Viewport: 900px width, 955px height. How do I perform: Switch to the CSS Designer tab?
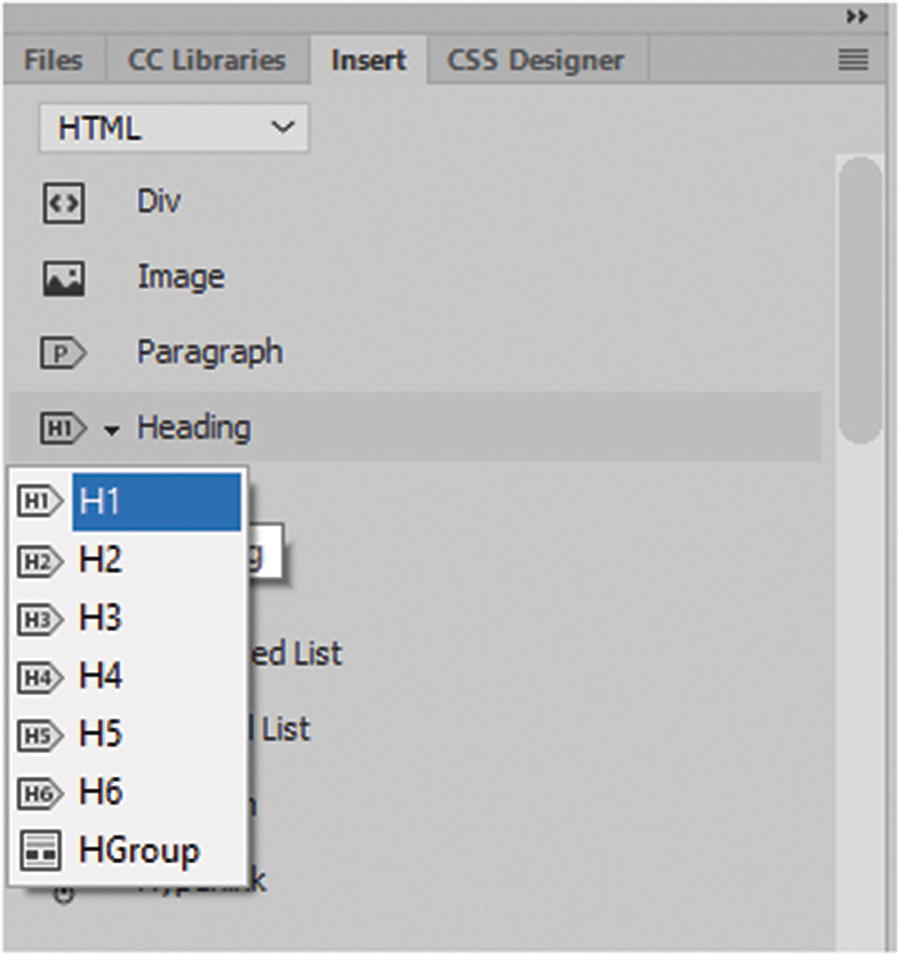[x=535, y=61]
